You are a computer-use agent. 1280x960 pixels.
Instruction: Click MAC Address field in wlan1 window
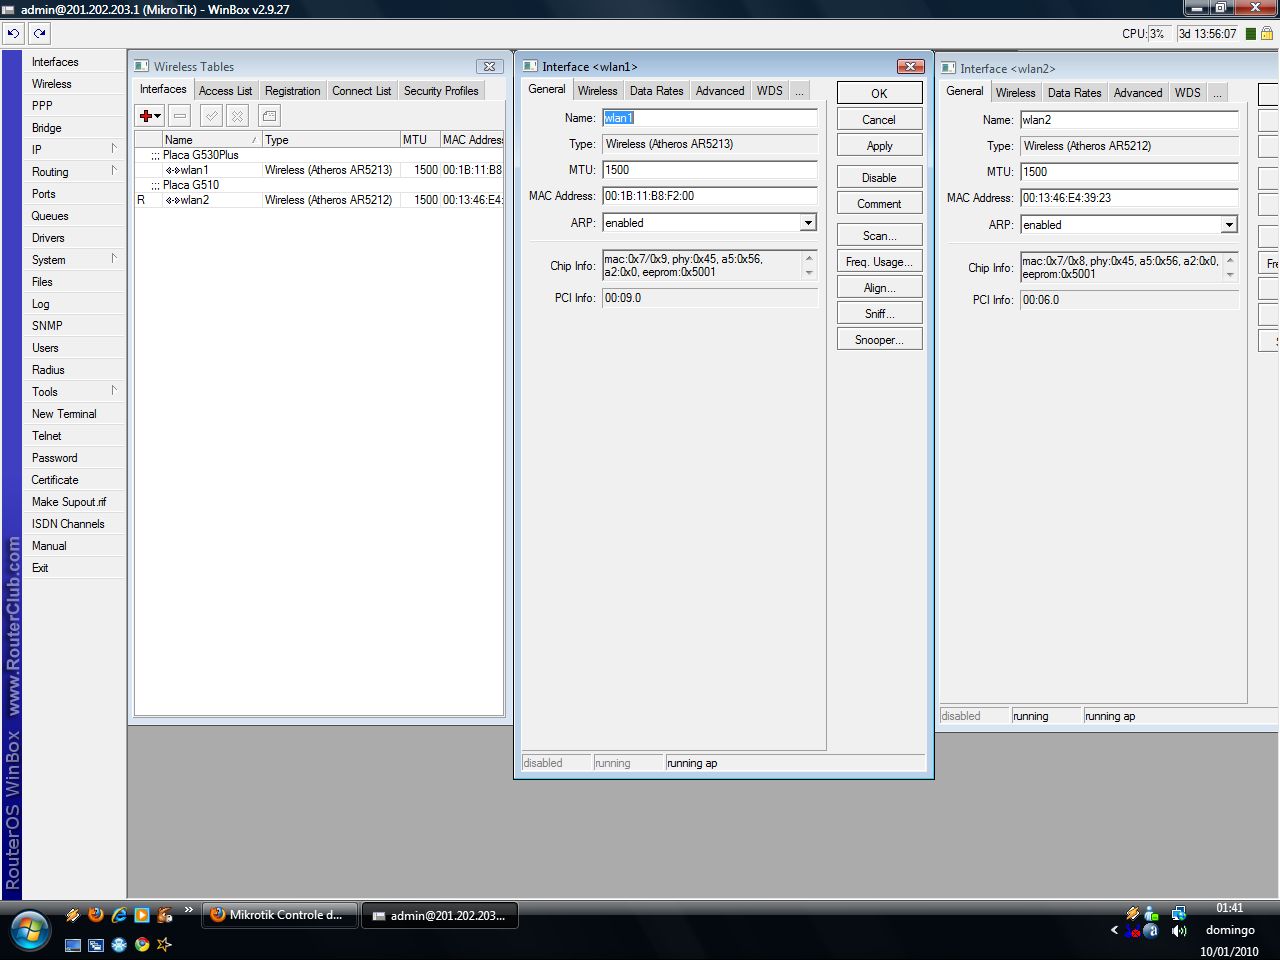(x=709, y=196)
